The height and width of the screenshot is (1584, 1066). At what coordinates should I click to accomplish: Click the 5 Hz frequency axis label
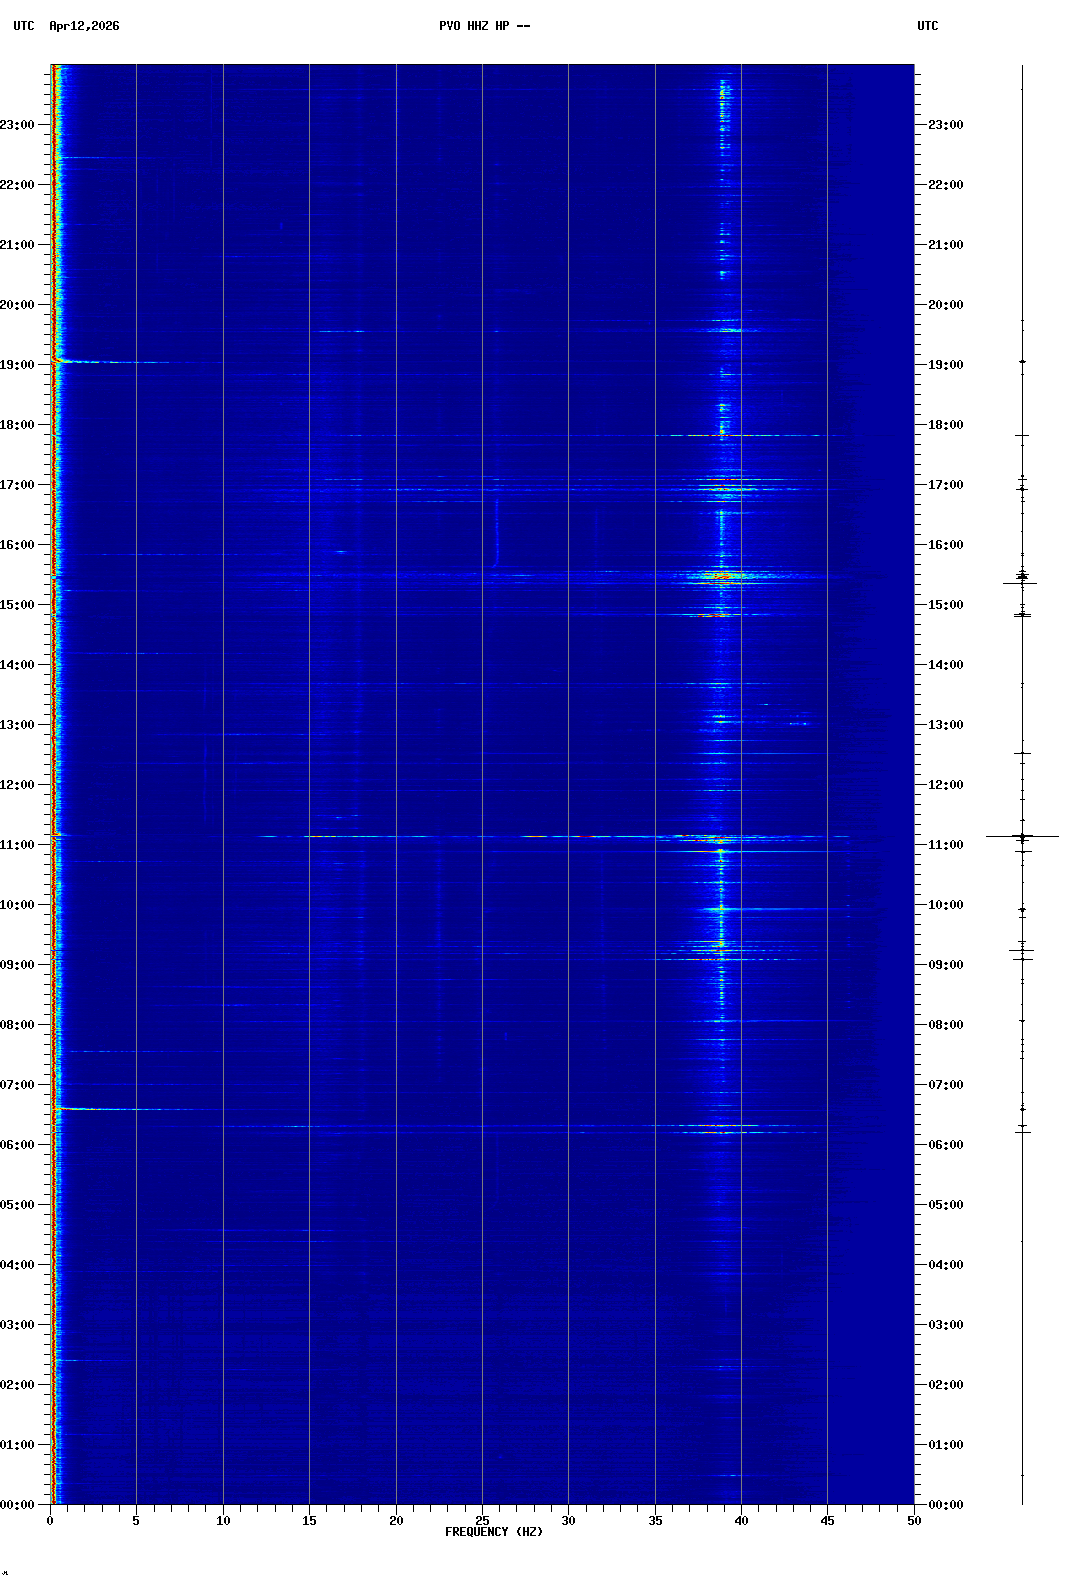(x=136, y=1521)
